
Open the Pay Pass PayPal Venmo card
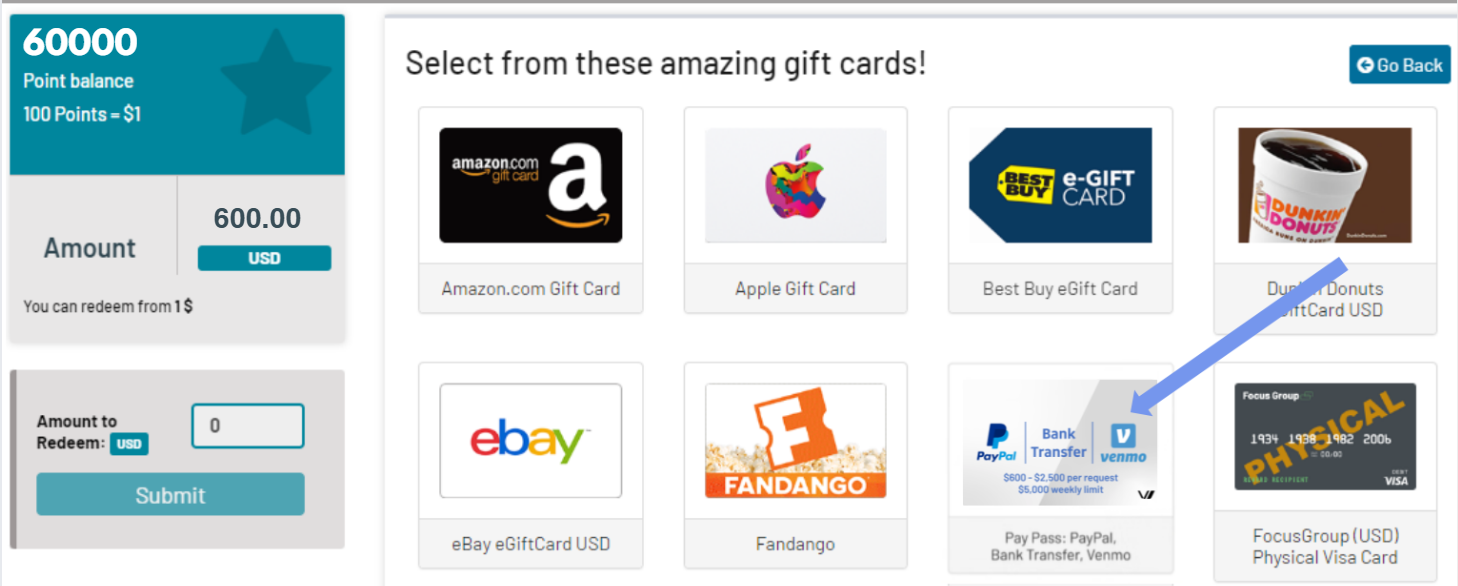point(1061,442)
